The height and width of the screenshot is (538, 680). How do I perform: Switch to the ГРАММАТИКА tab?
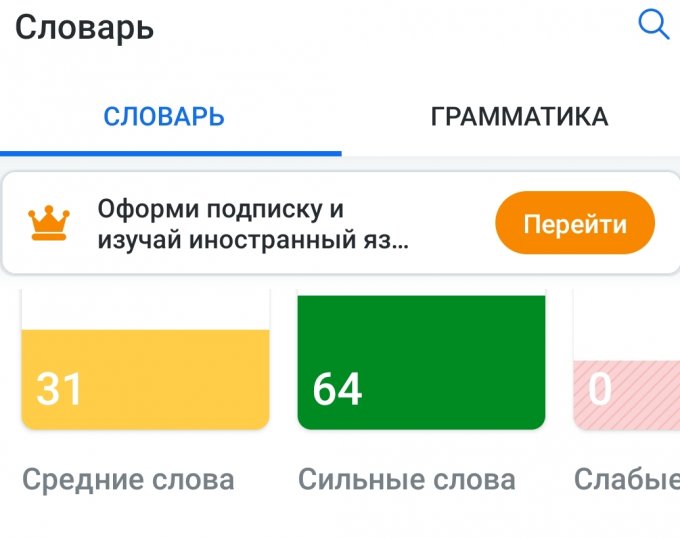point(519,116)
